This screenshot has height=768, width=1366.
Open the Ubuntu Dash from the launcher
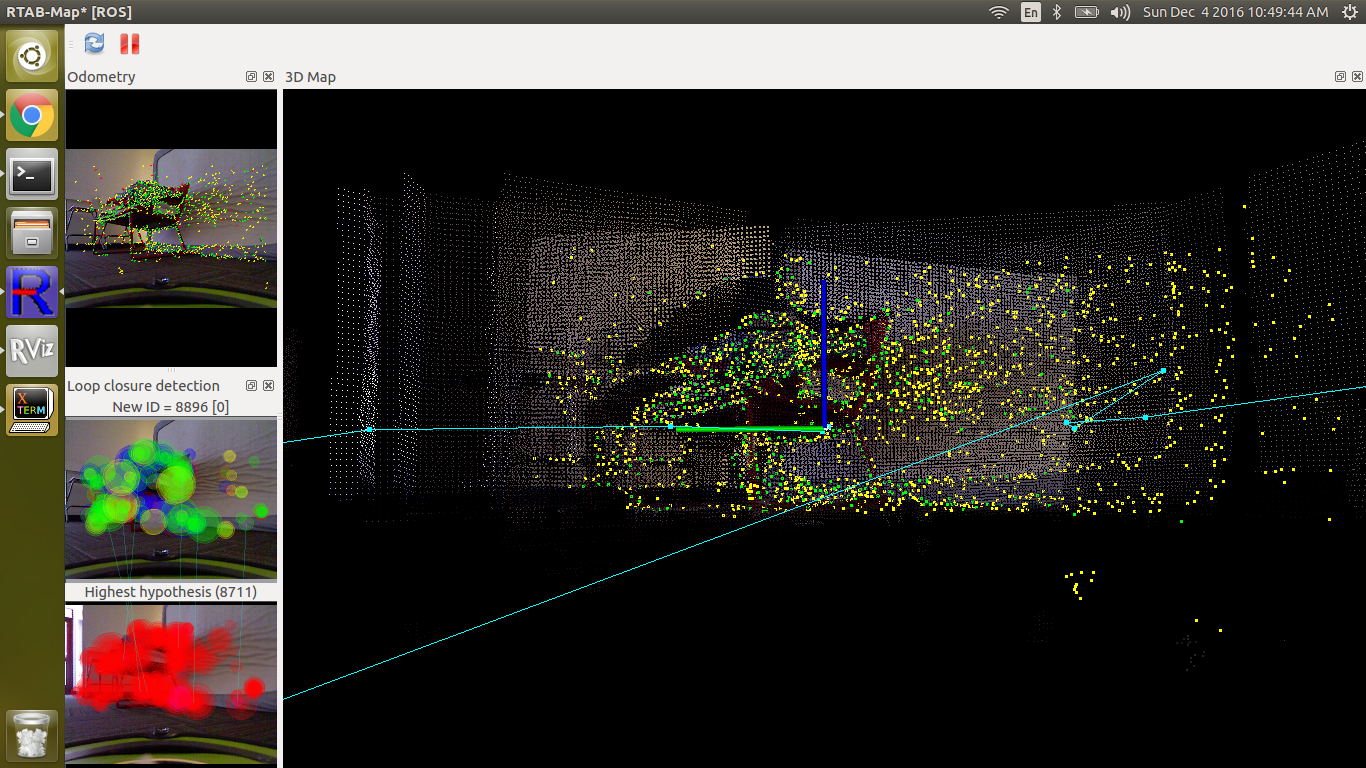[32, 56]
